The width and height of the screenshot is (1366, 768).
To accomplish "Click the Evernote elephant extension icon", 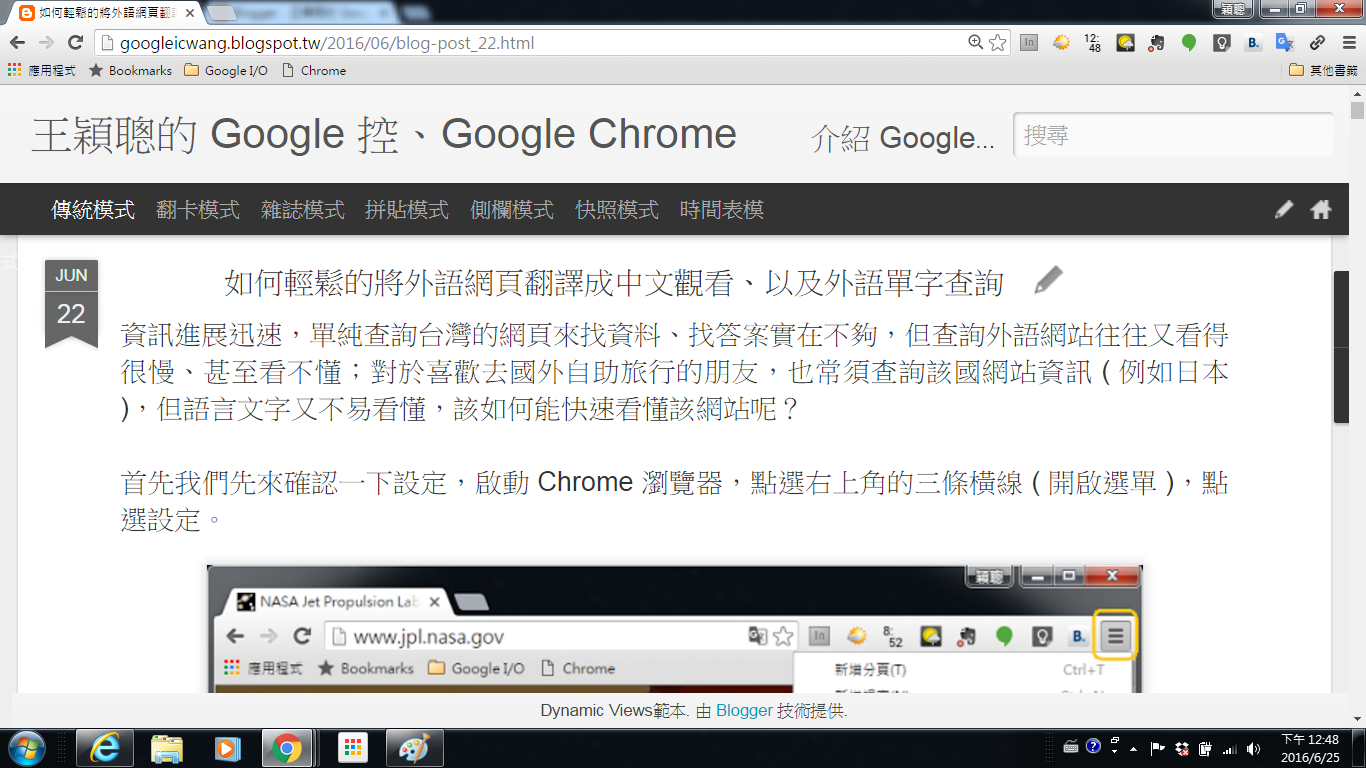I will tap(1157, 43).
